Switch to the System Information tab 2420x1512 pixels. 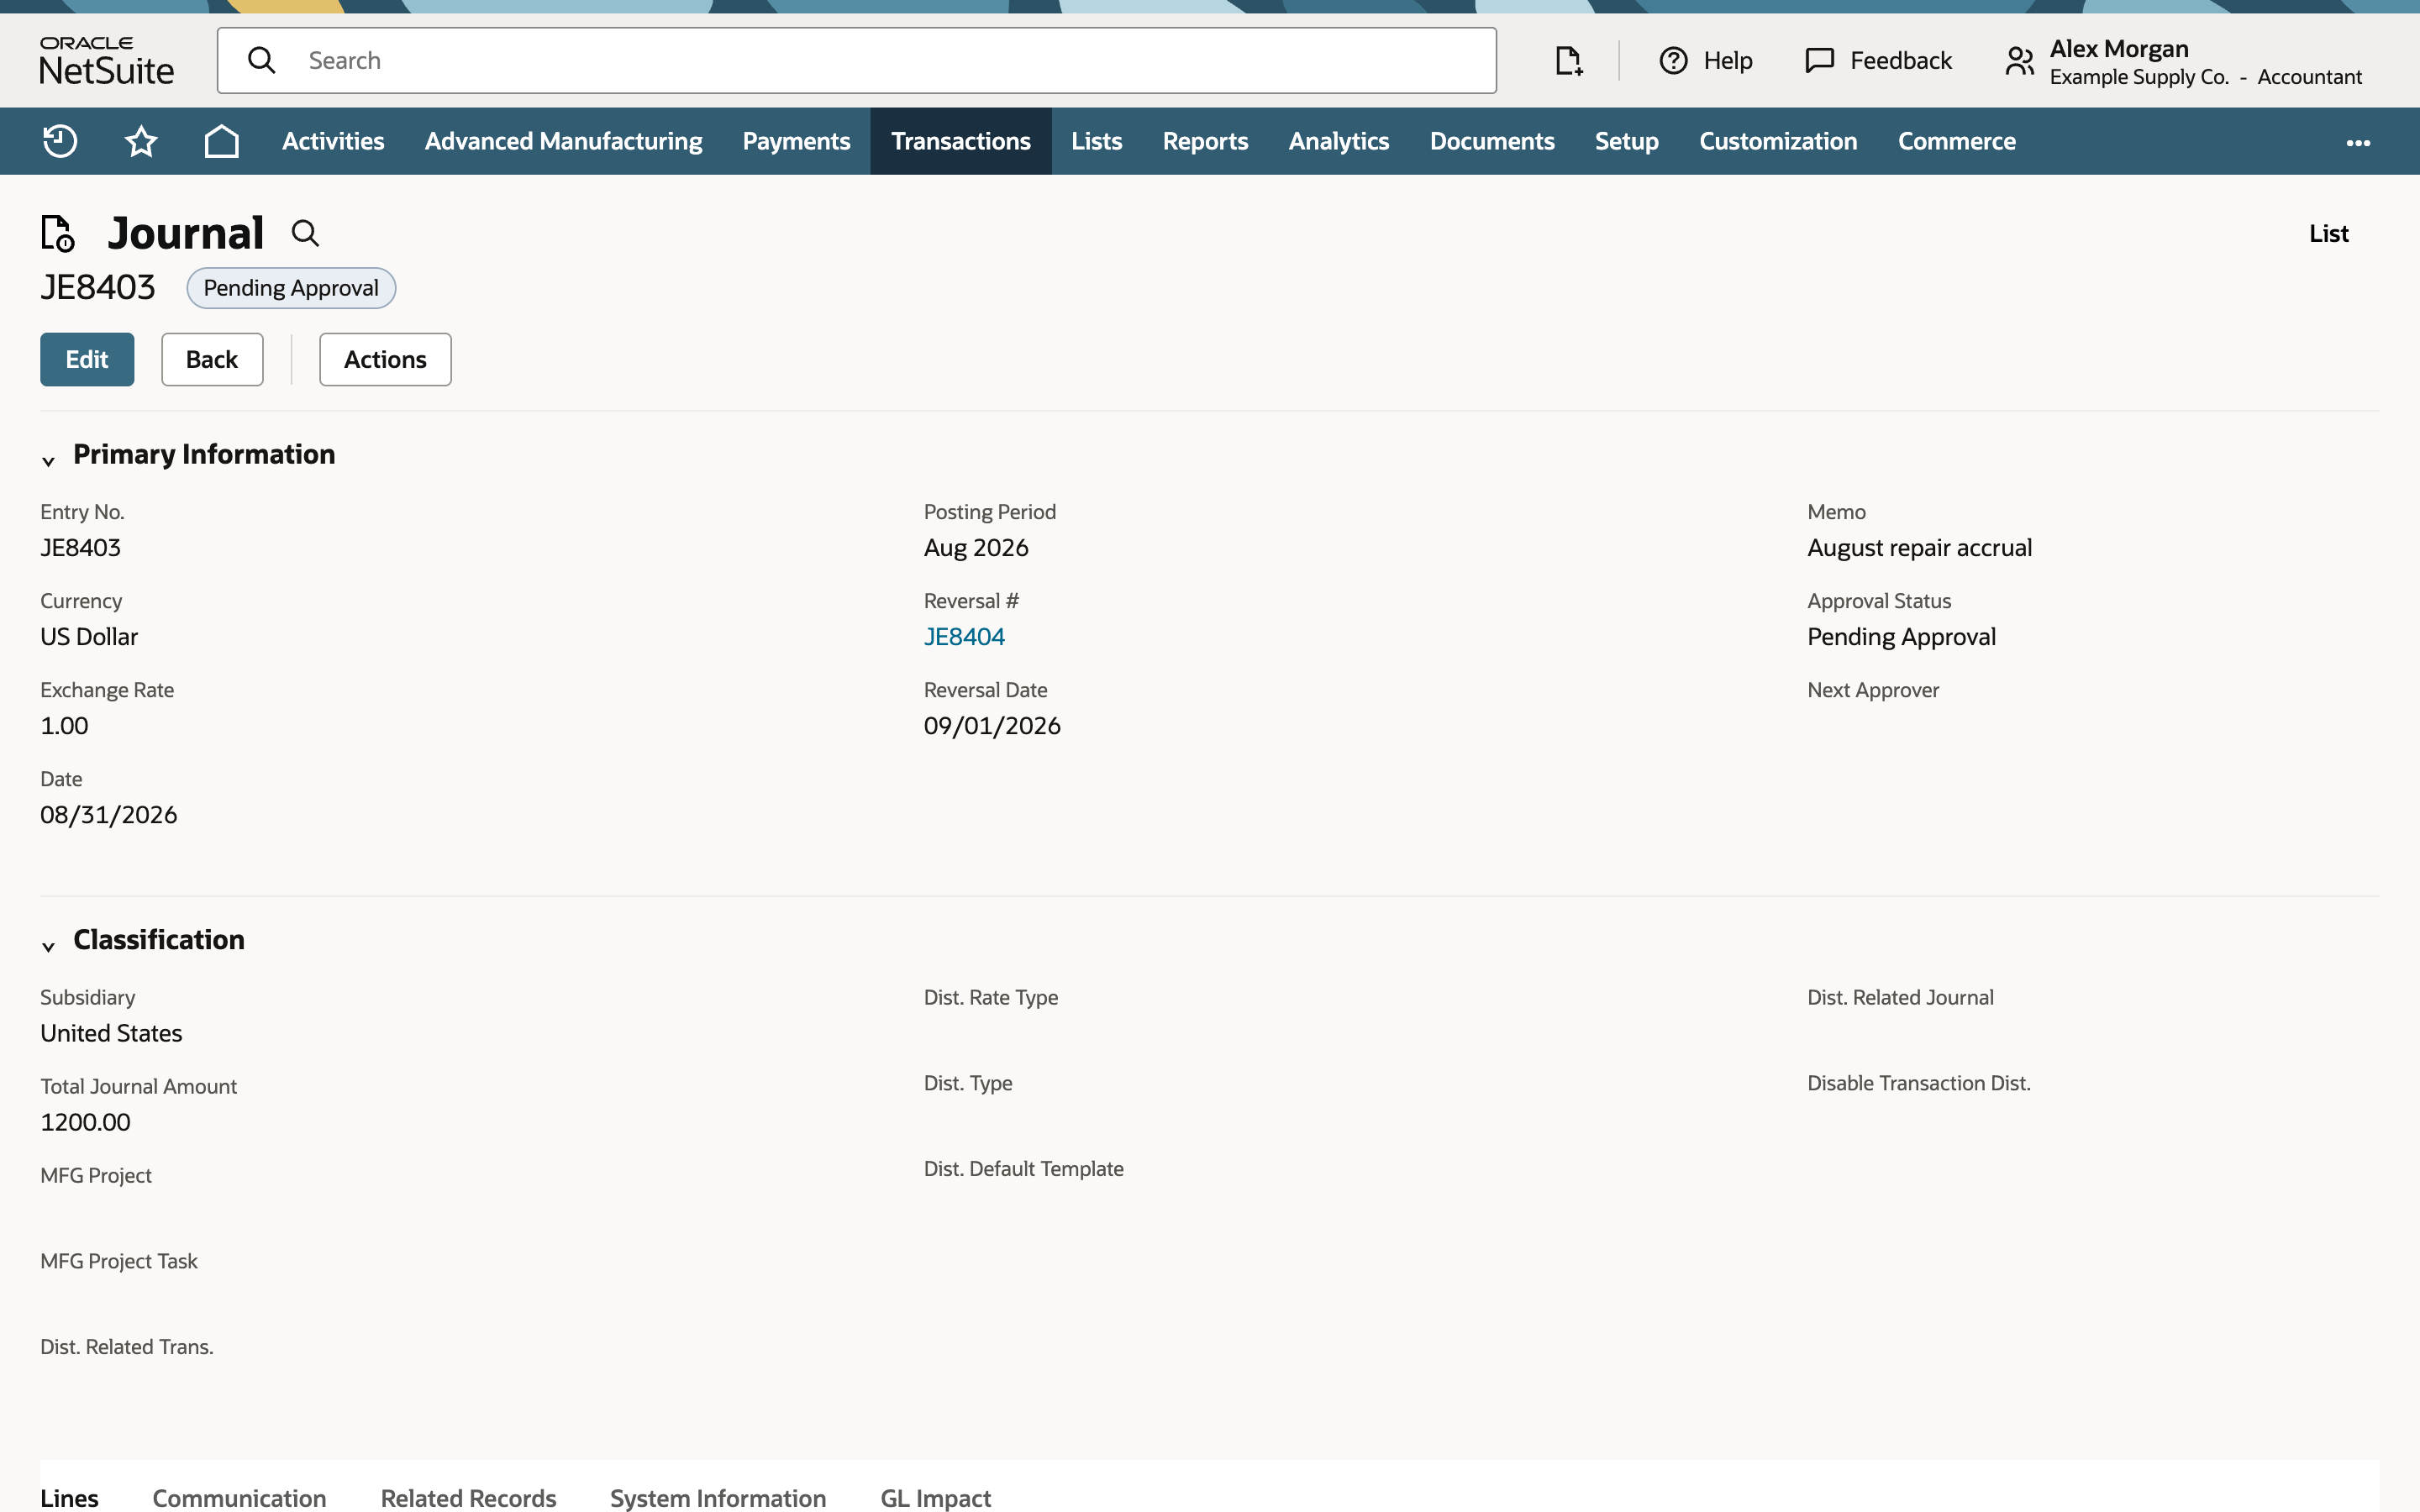point(718,1497)
